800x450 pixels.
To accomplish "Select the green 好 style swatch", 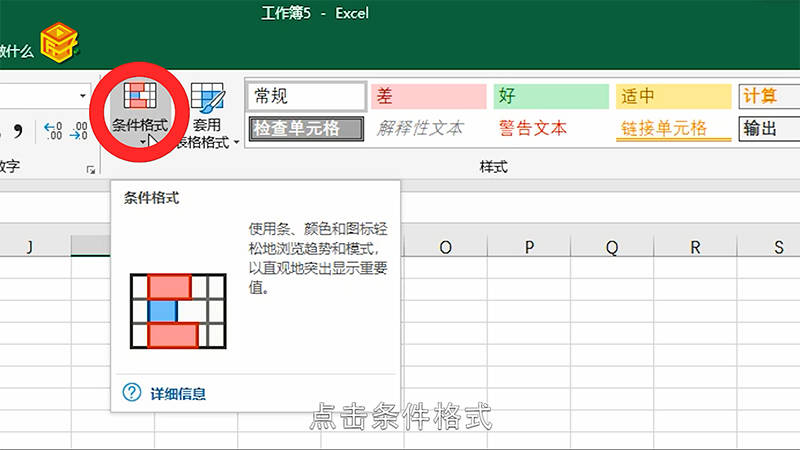I will (x=550, y=96).
